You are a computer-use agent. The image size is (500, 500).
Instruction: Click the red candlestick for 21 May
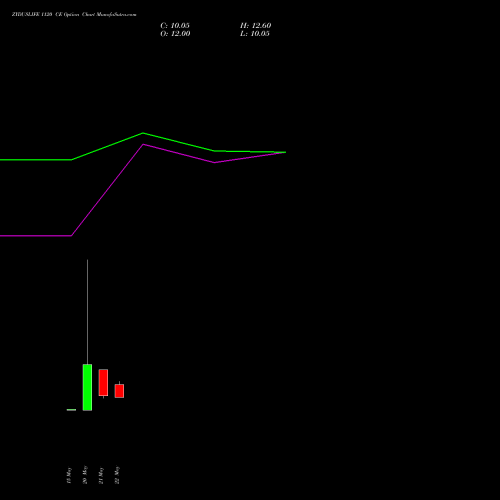103,383
